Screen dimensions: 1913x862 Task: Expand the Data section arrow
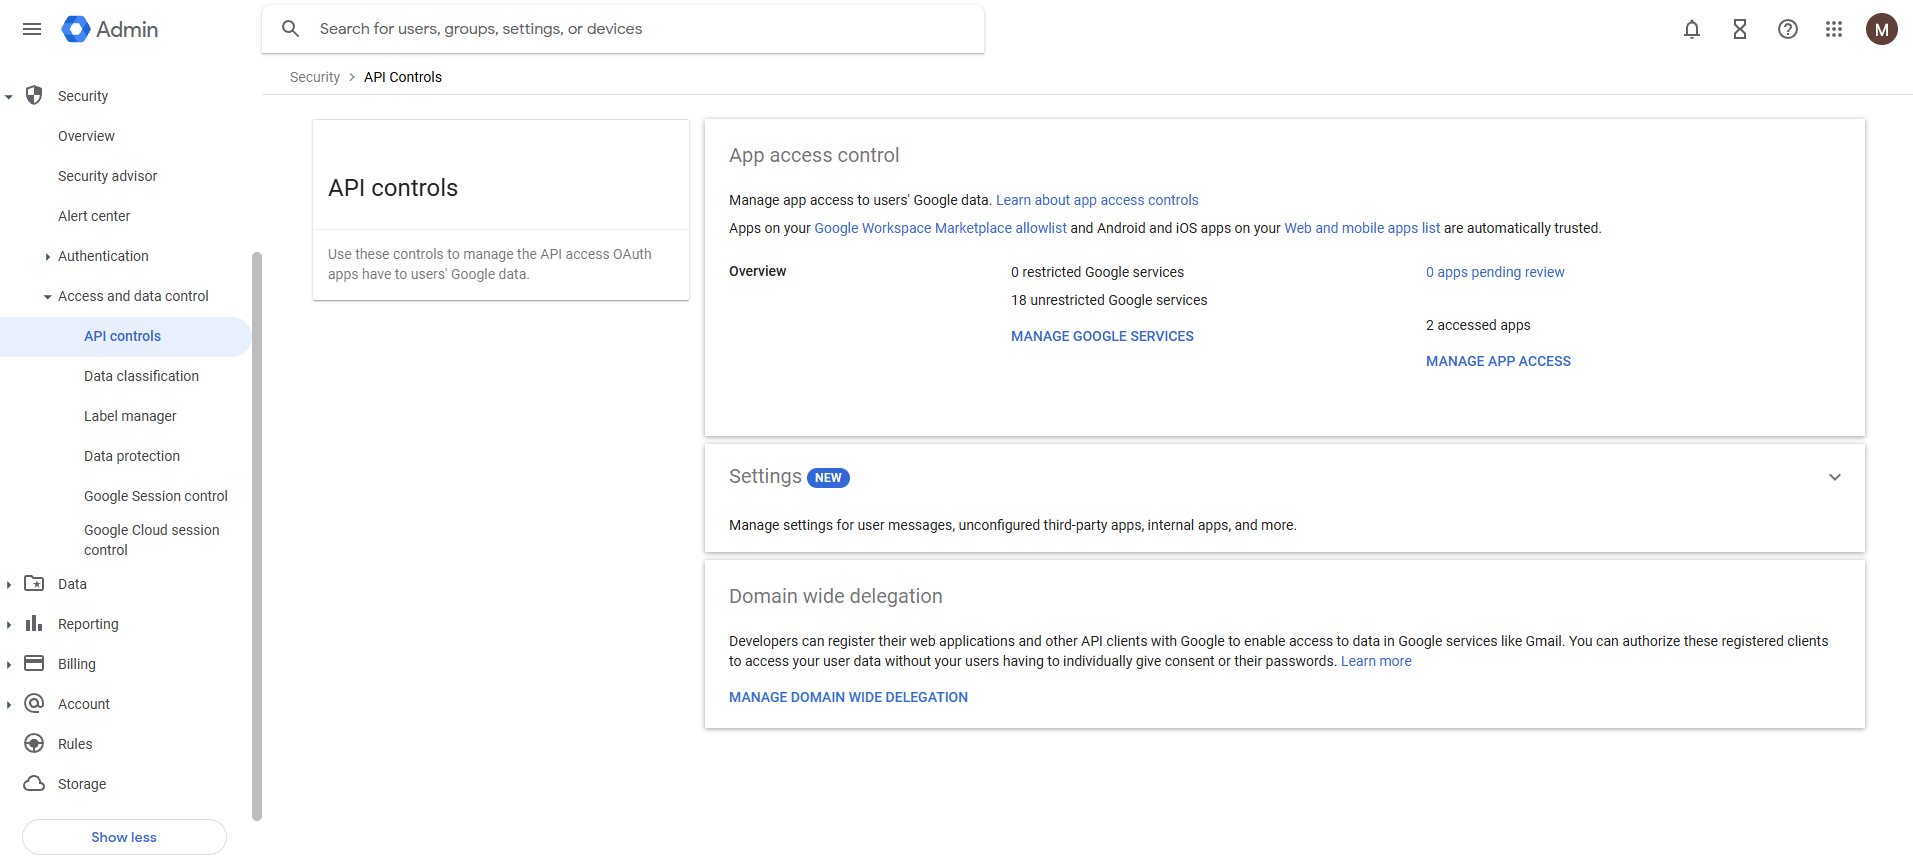(9, 585)
